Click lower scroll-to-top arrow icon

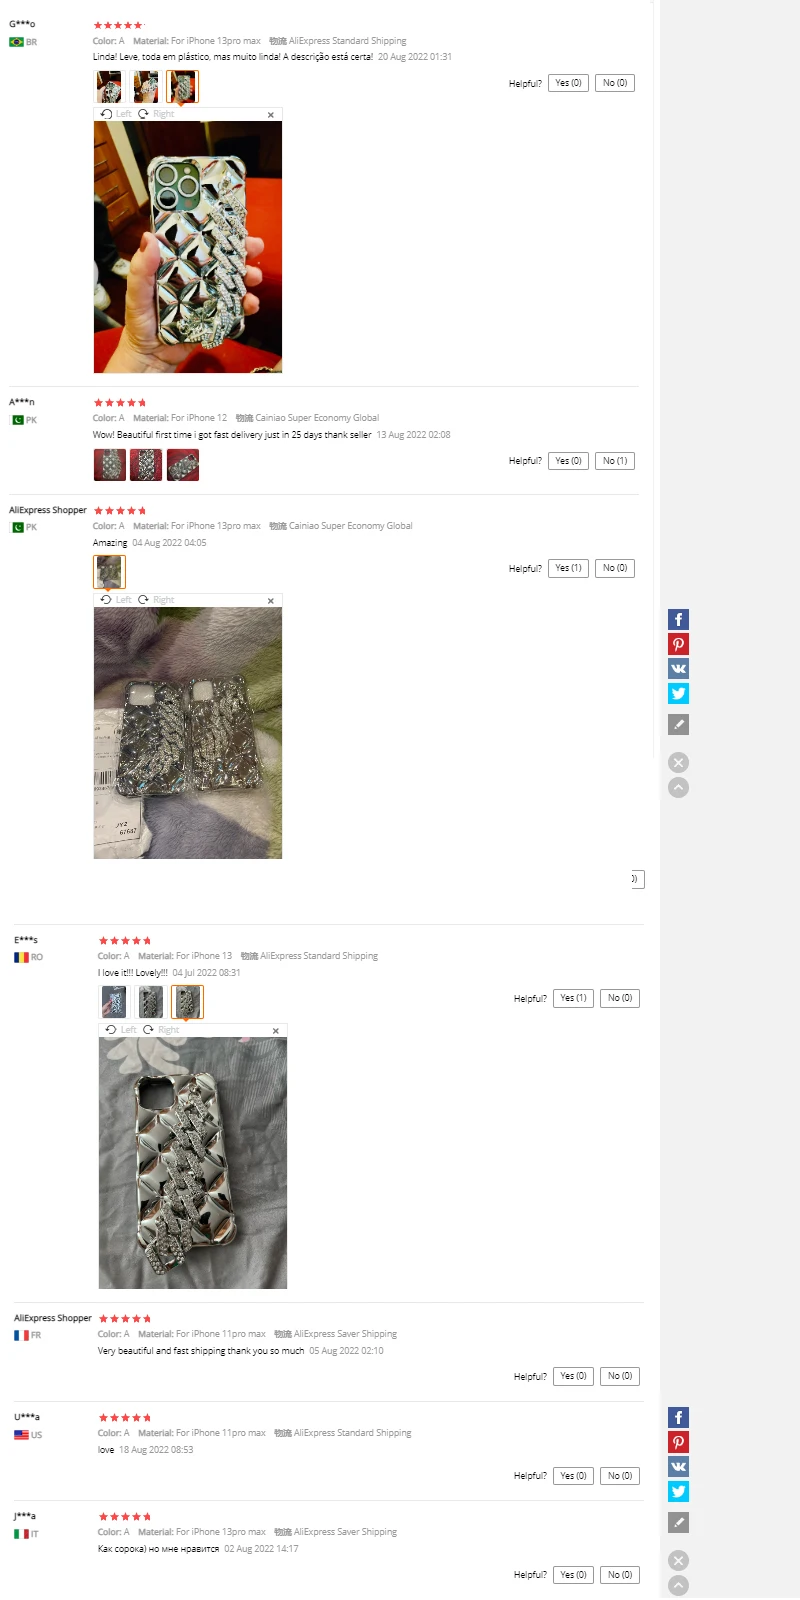coord(678,1585)
